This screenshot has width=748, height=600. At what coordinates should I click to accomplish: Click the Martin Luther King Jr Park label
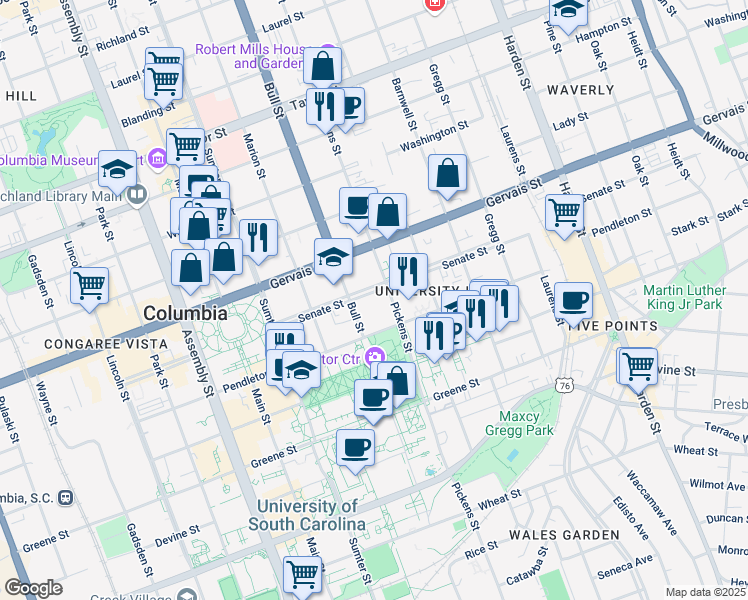click(x=685, y=297)
